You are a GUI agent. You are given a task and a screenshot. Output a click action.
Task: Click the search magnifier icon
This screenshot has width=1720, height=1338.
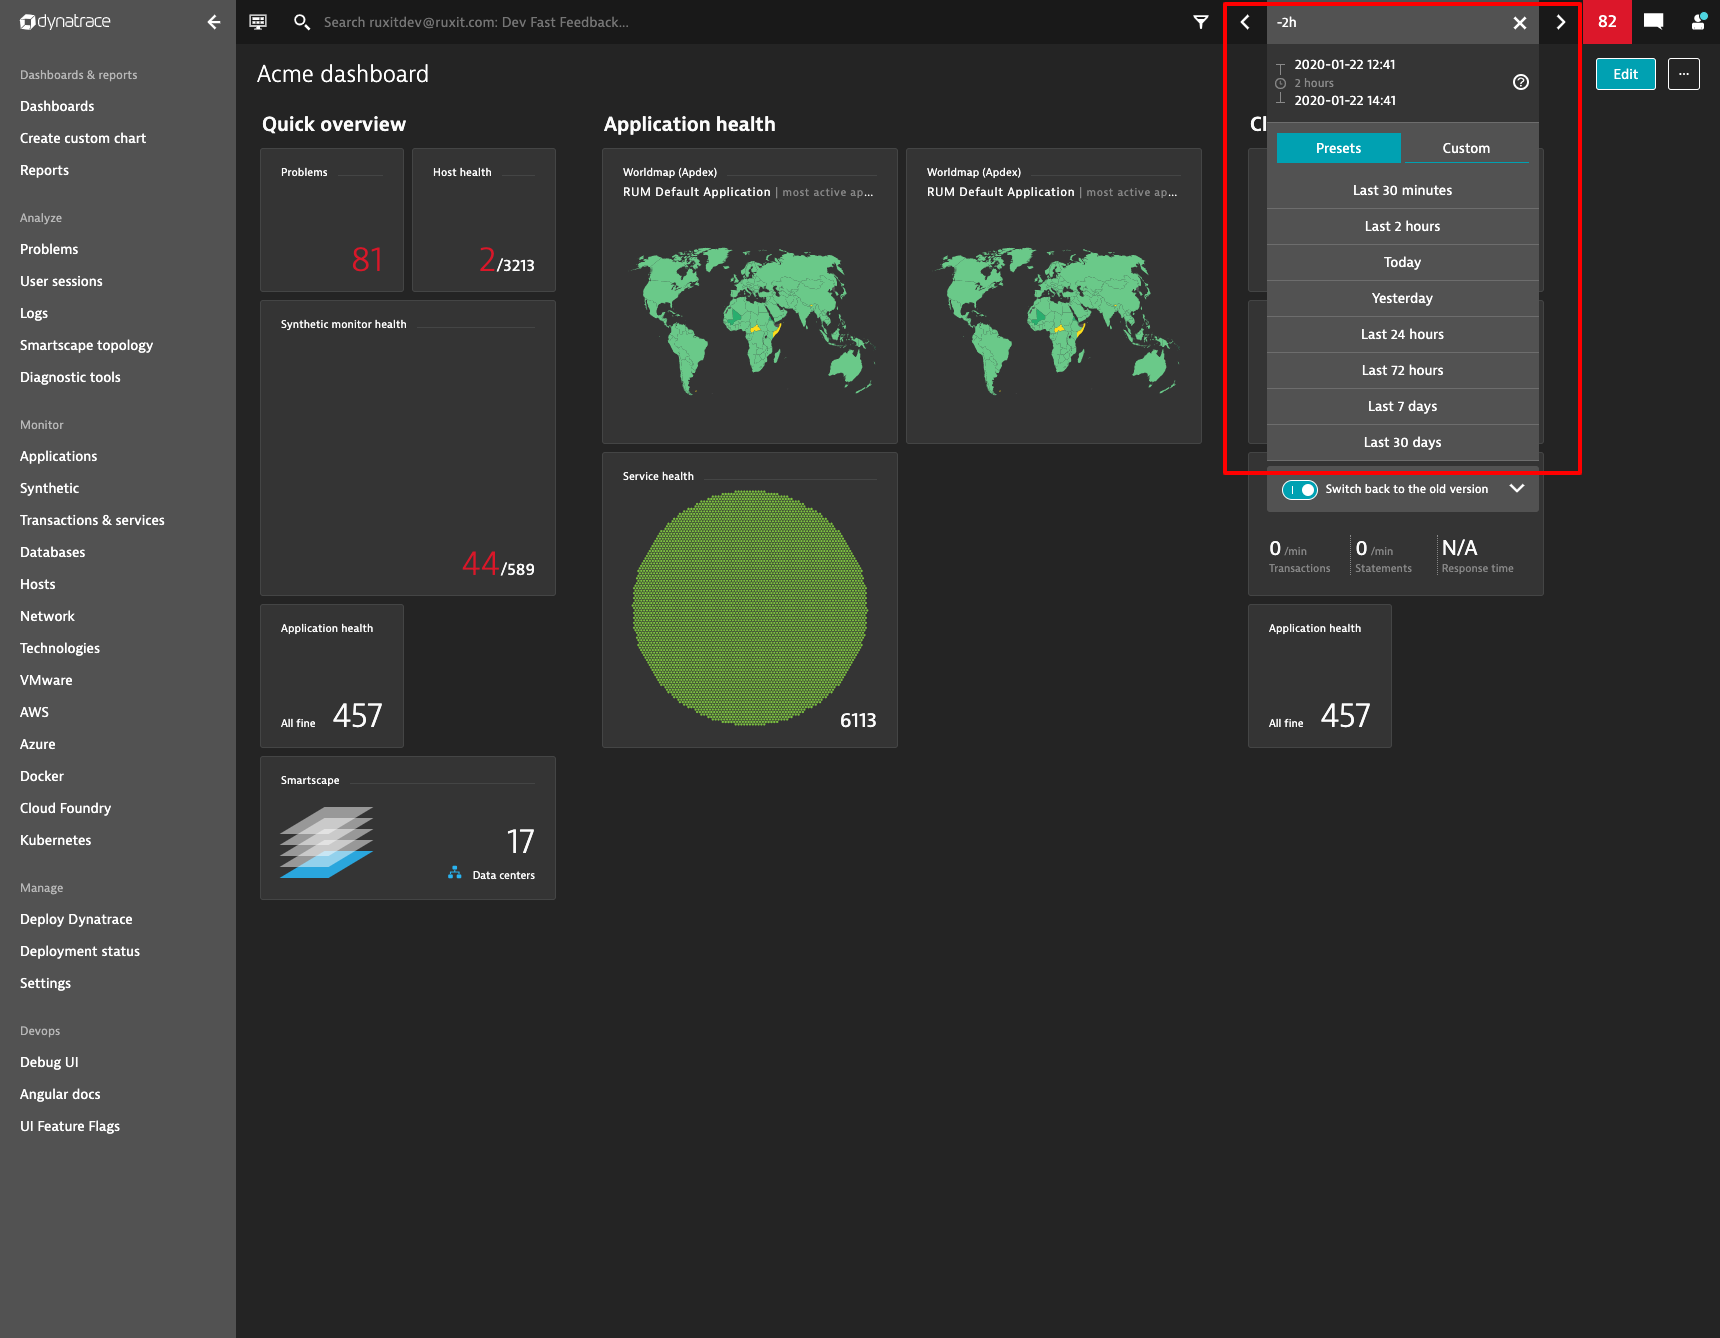(301, 22)
